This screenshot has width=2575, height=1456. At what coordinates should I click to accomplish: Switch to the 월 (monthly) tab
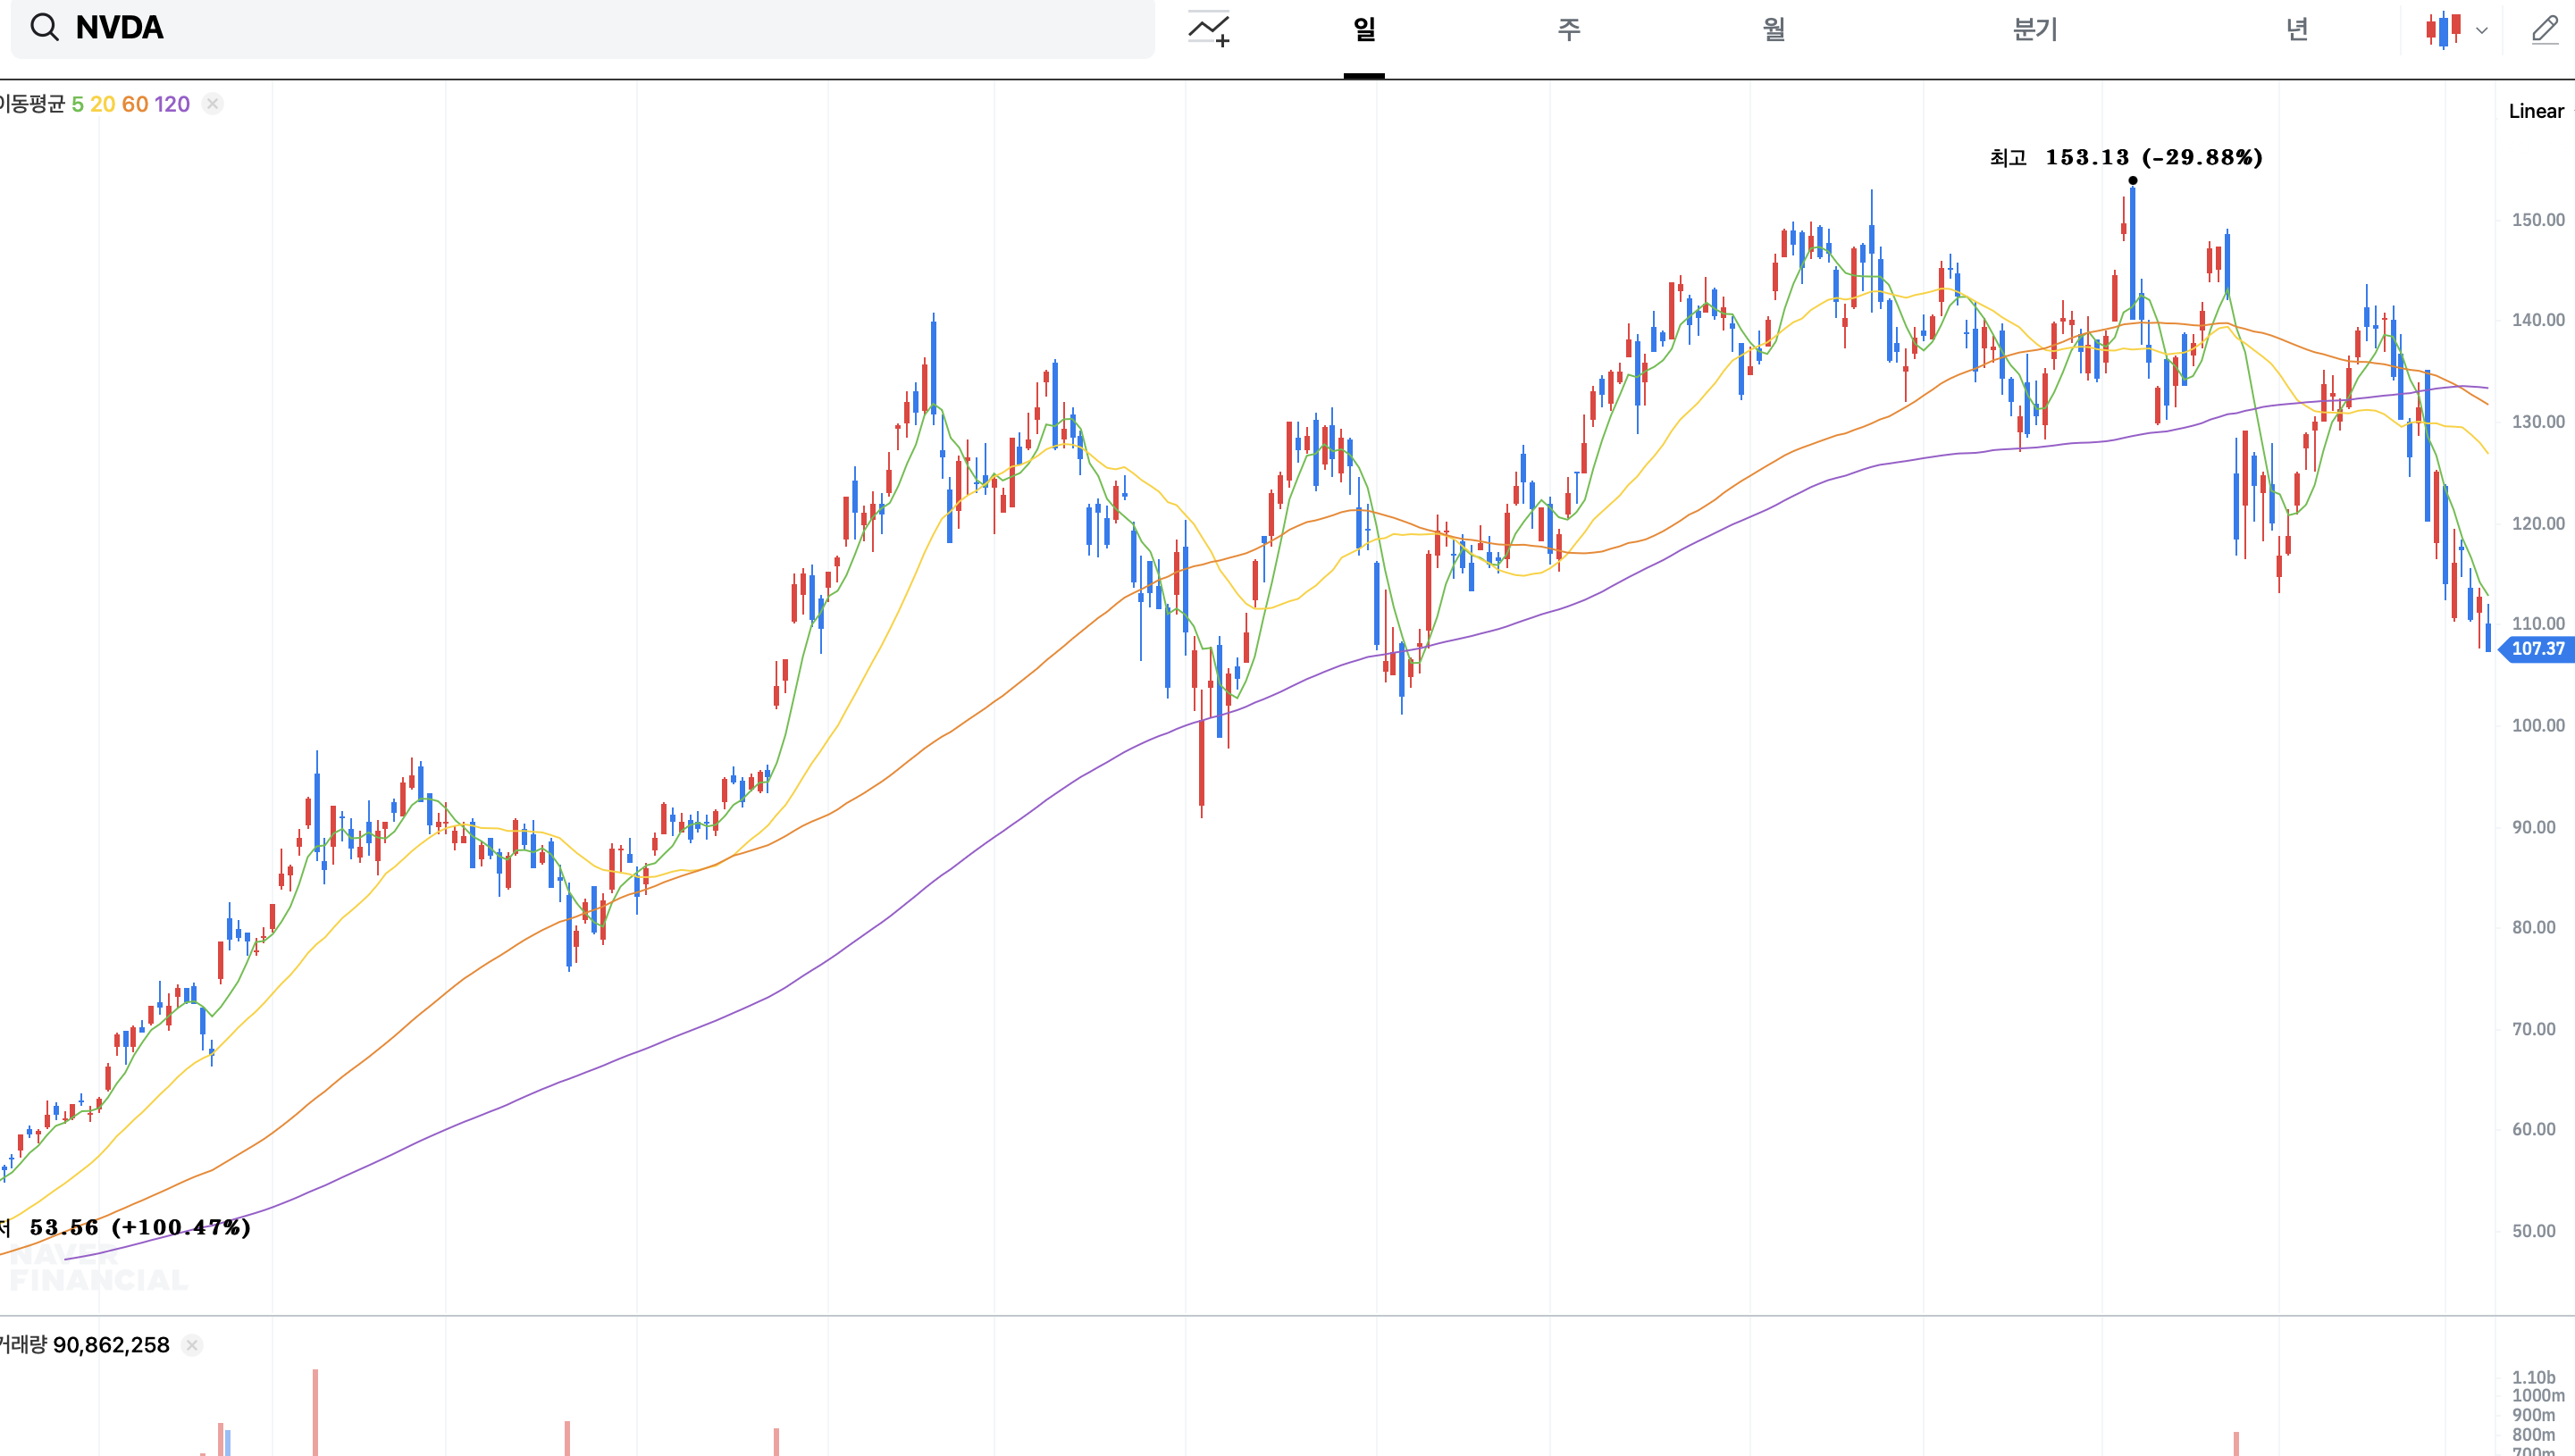1773,29
